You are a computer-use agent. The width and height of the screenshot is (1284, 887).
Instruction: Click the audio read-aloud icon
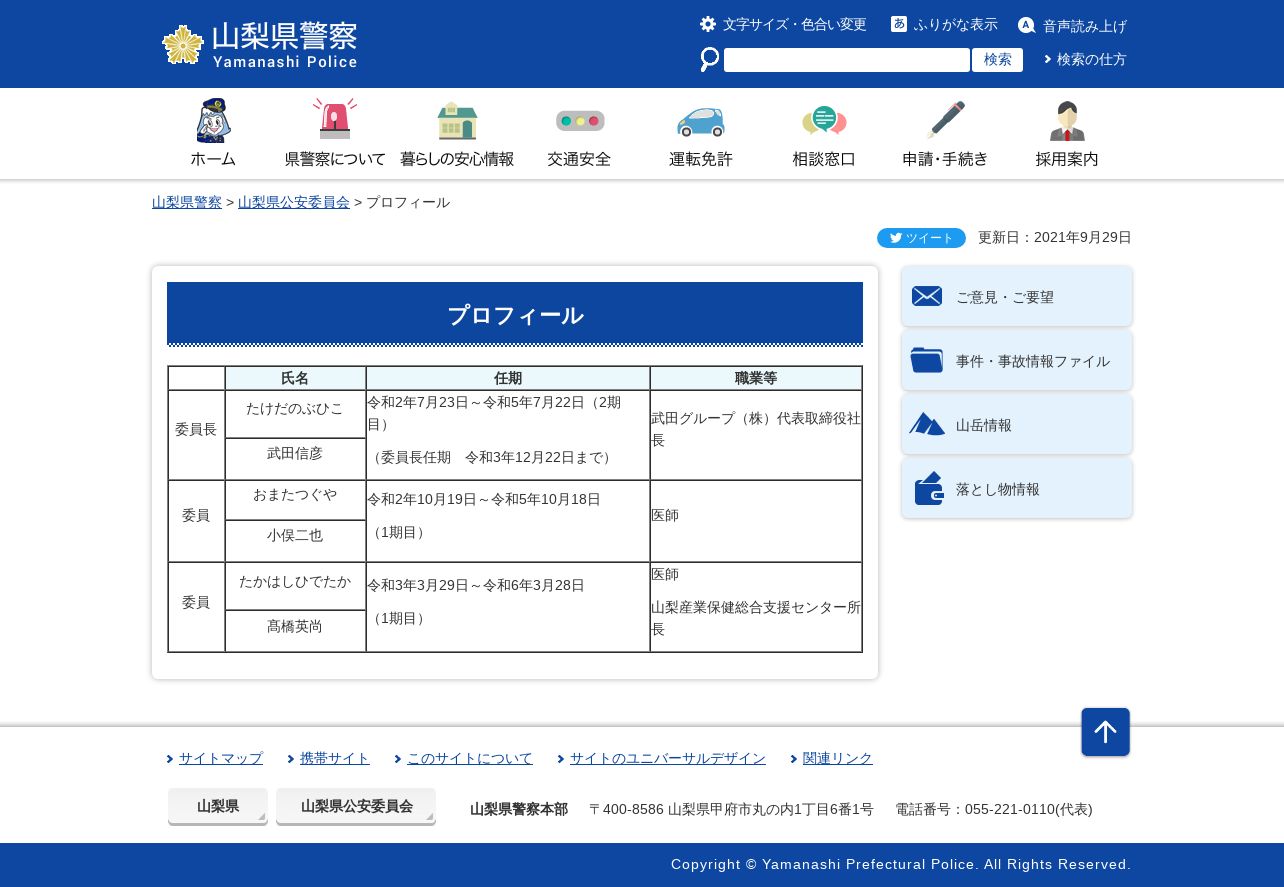click(x=1026, y=25)
